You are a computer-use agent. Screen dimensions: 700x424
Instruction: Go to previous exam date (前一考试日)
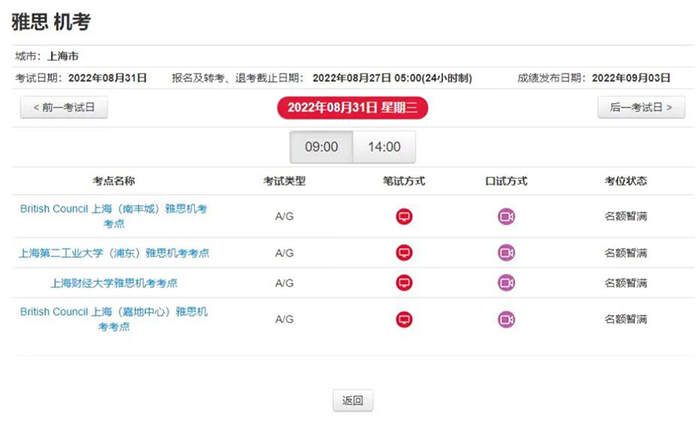64,108
